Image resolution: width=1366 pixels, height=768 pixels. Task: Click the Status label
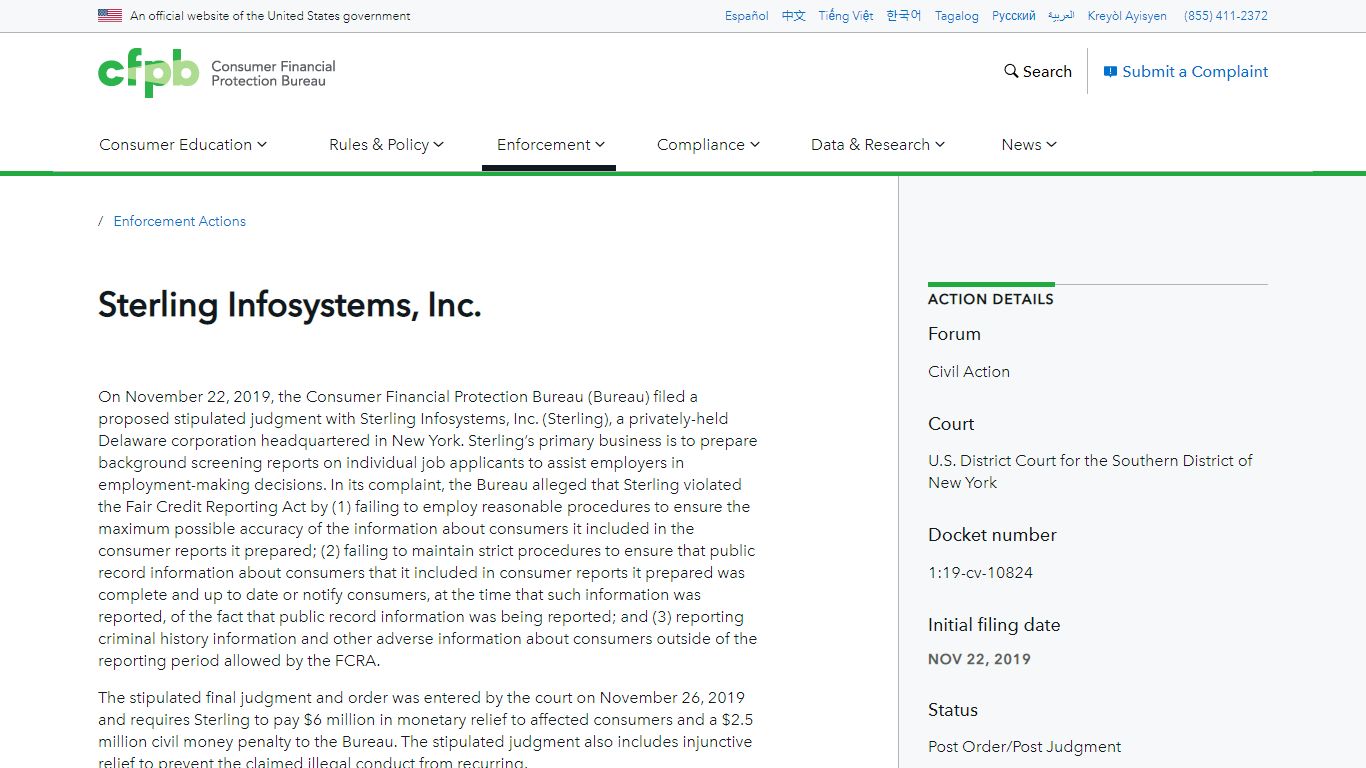tap(953, 710)
